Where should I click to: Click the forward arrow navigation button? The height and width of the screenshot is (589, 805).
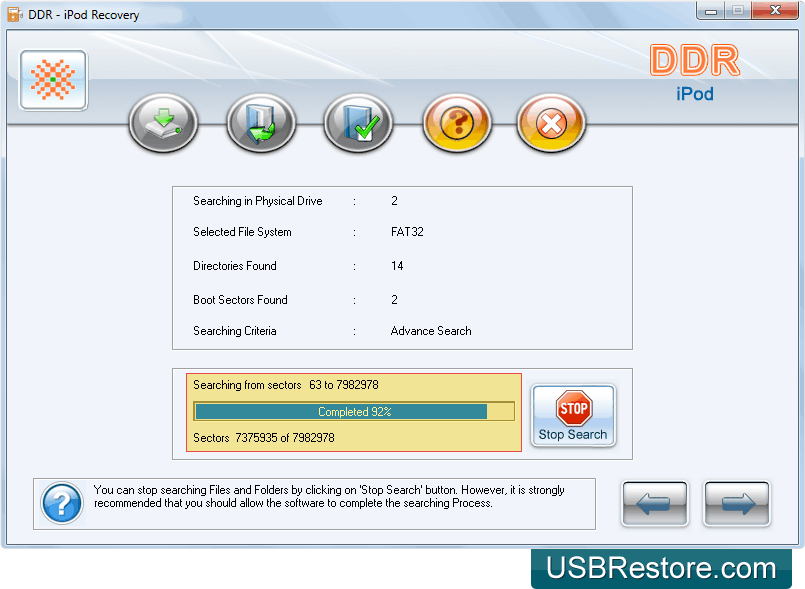point(737,503)
